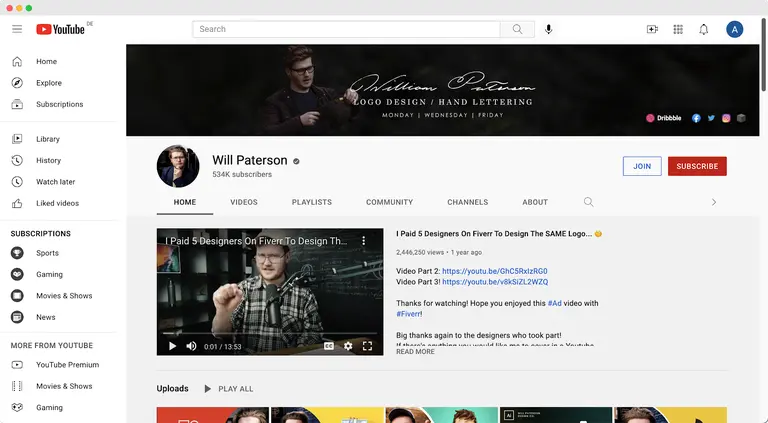The height and width of the screenshot is (423, 768).
Task: Toggle fullscreen on featured video
Action: click(x=367, y=346)
